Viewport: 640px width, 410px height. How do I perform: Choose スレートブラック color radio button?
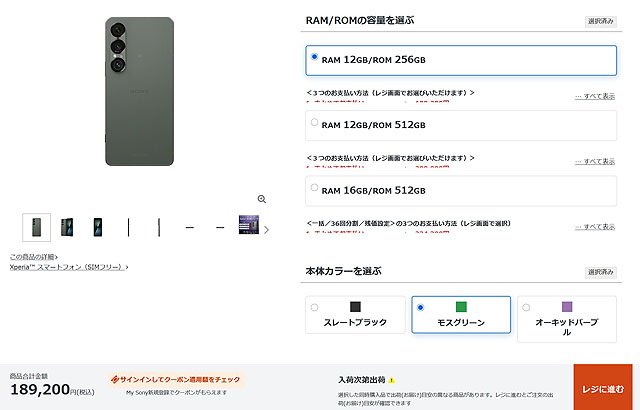point(314,307)
